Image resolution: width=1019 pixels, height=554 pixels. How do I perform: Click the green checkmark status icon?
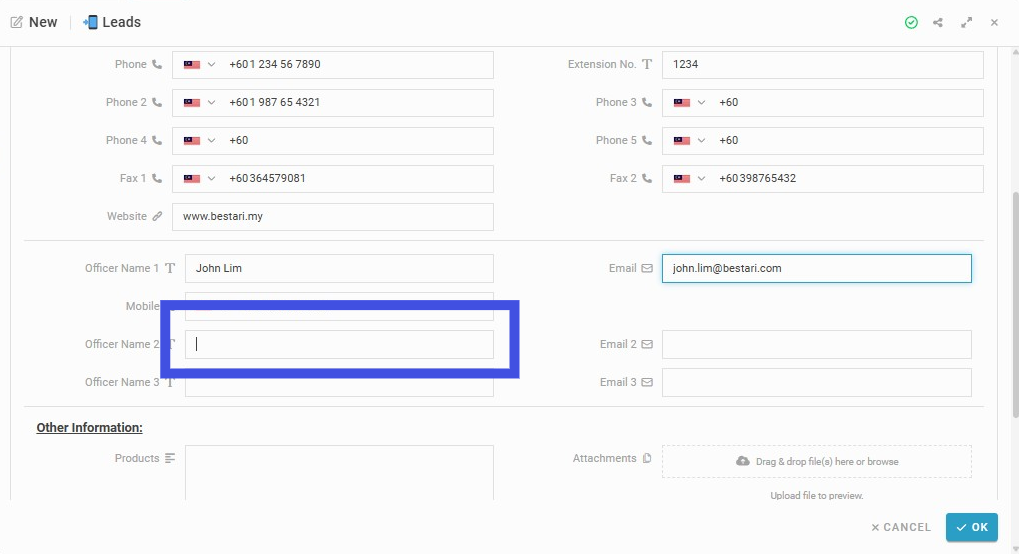click(x=911, y=23)
